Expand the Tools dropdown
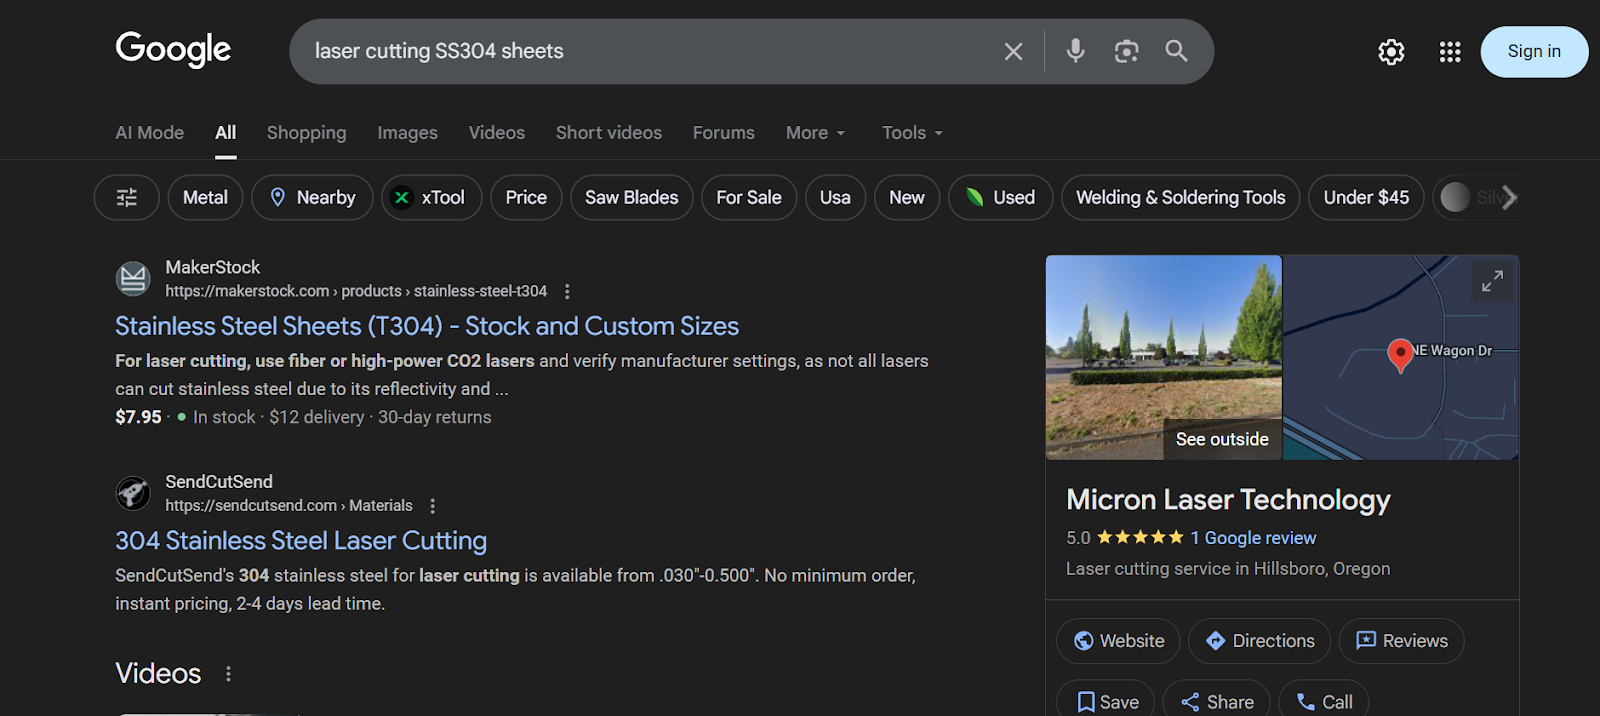The height and width of the screenshot is (716, 1600). point(912,133)
